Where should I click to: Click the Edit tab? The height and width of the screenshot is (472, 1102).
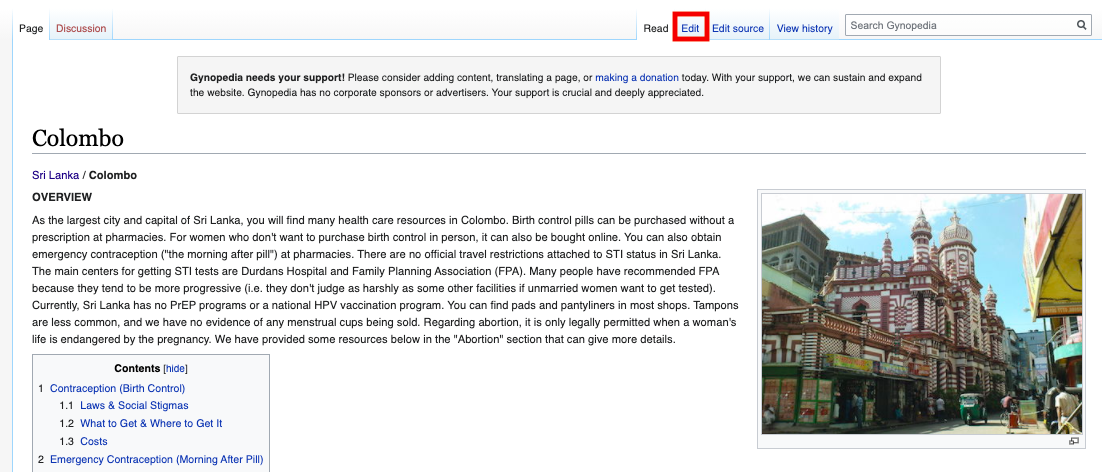pos(690,28)
